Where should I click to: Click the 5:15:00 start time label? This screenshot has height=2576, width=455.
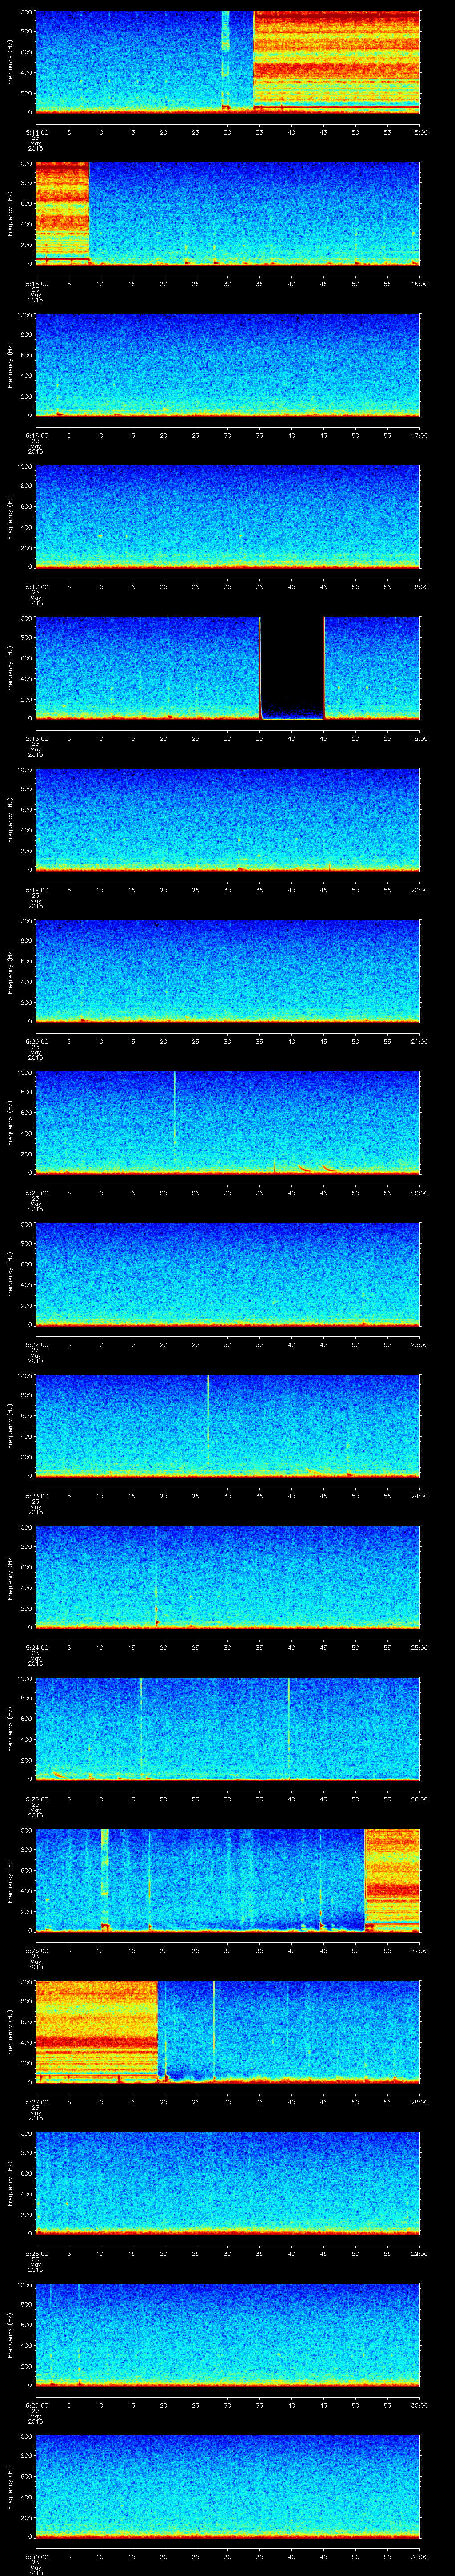click(x=36, y=284)
